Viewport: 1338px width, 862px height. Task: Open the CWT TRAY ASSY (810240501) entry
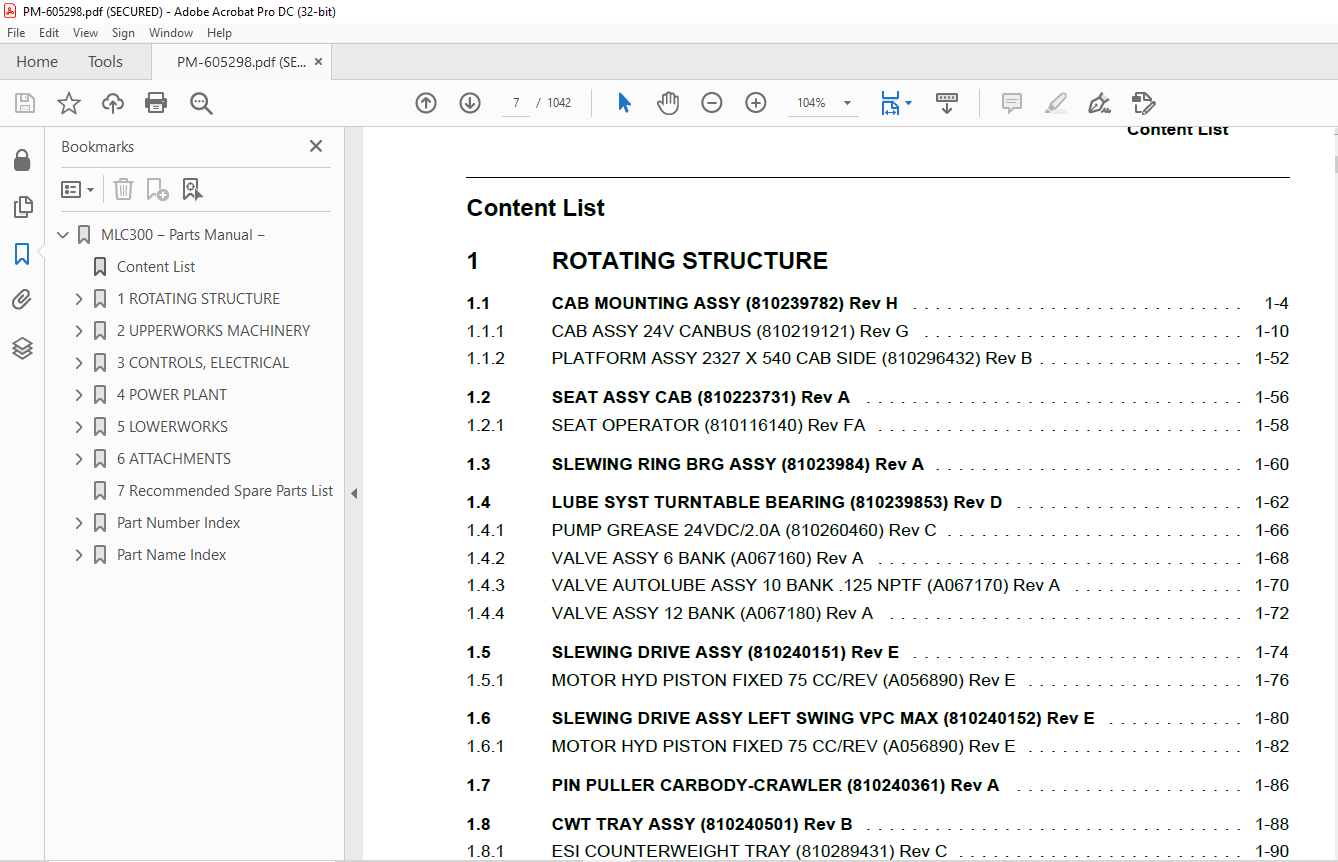[702, 824]
